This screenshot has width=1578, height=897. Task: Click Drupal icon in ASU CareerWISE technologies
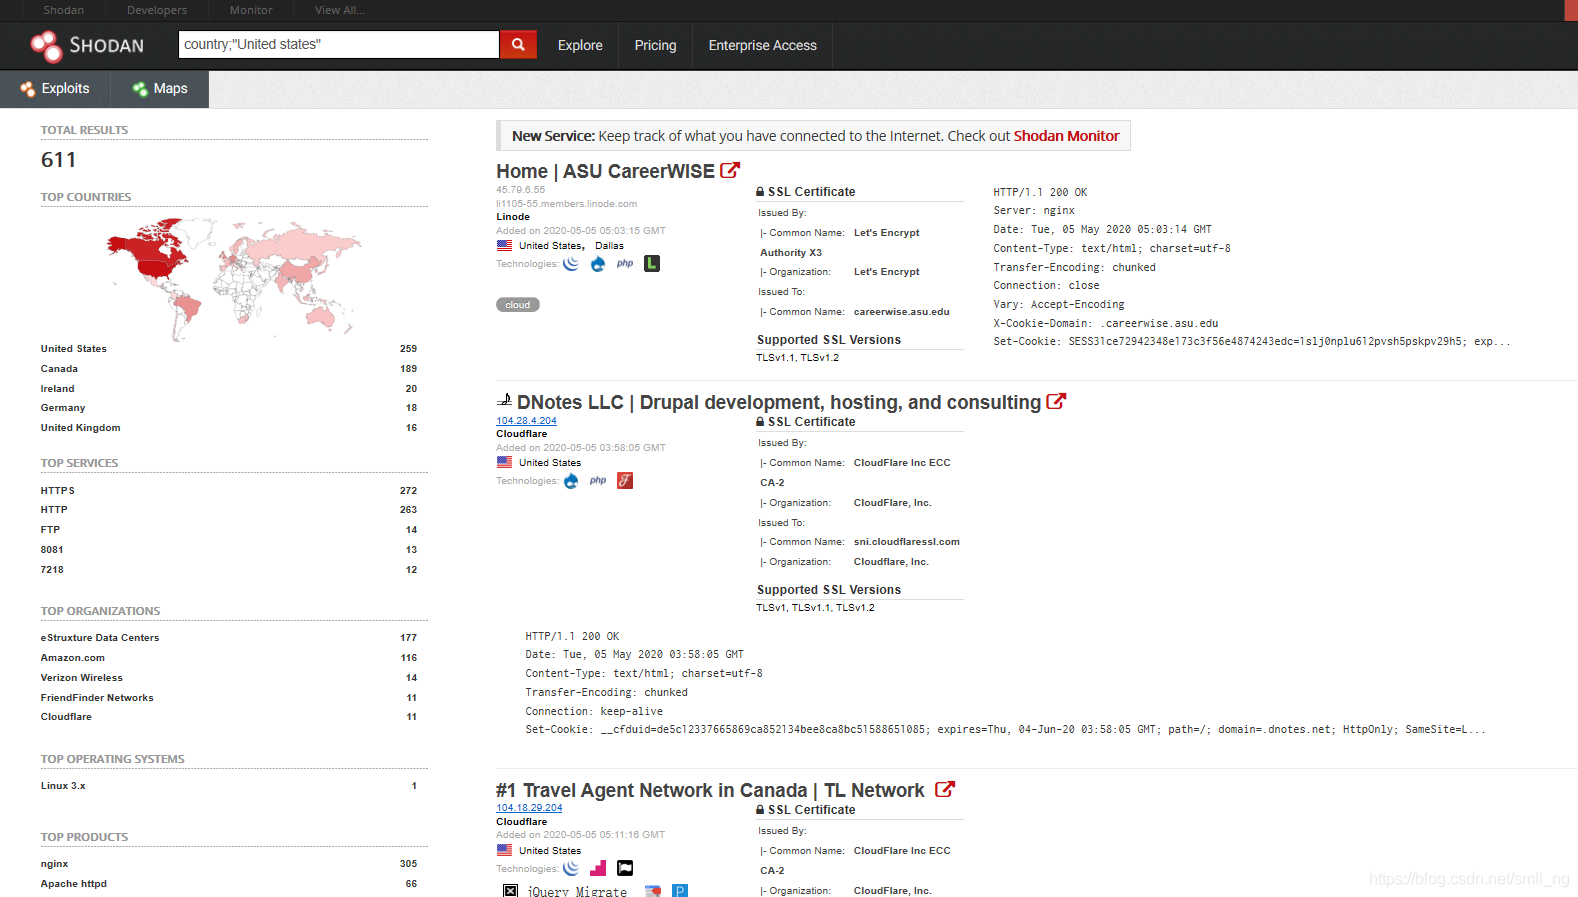(598, 264)
